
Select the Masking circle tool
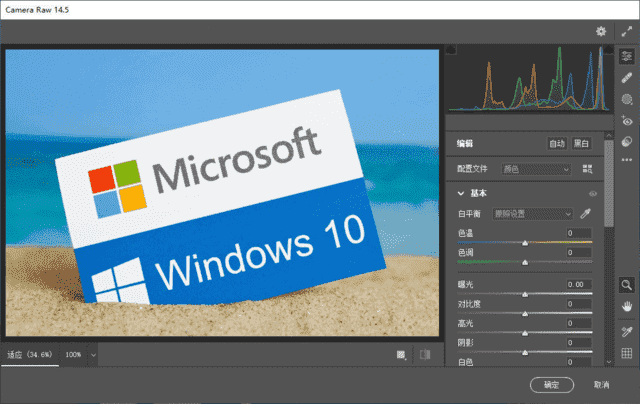point(627,99)
